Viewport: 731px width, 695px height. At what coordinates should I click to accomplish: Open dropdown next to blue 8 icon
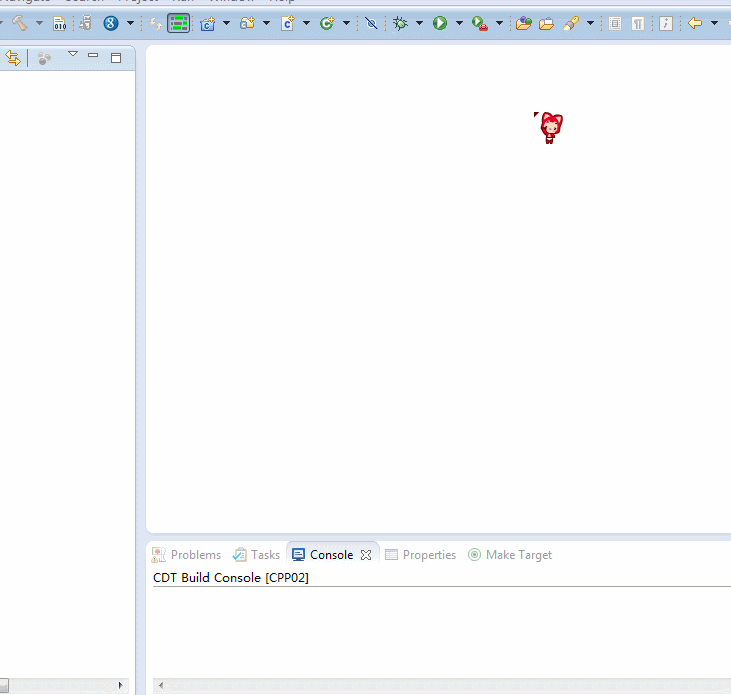(131, 23)
